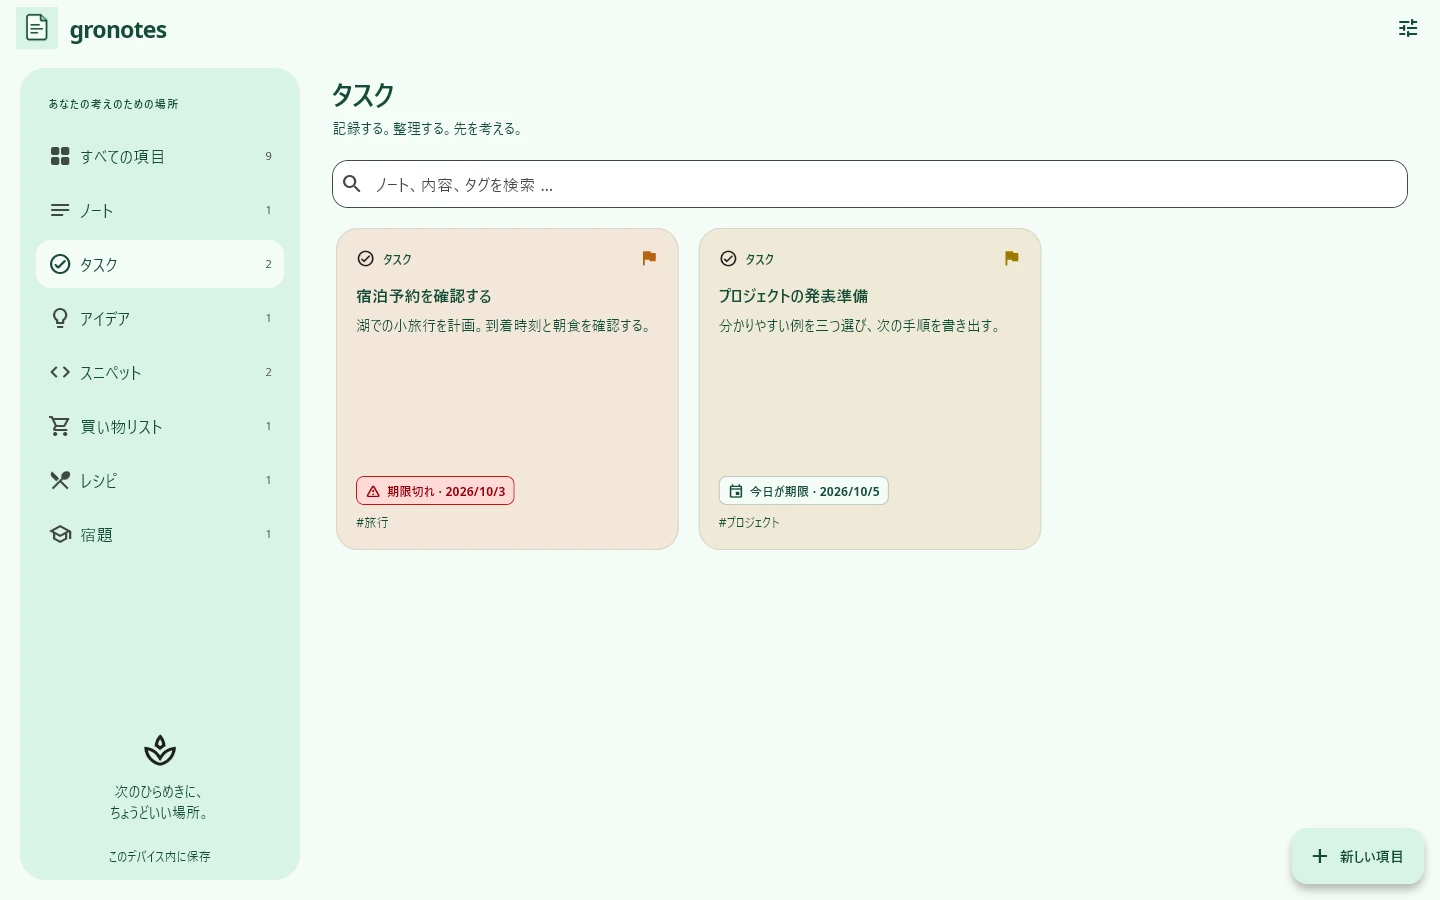Click the warning icon in the 期限切れ badge
1440x900 pixels.
point(373,491)
